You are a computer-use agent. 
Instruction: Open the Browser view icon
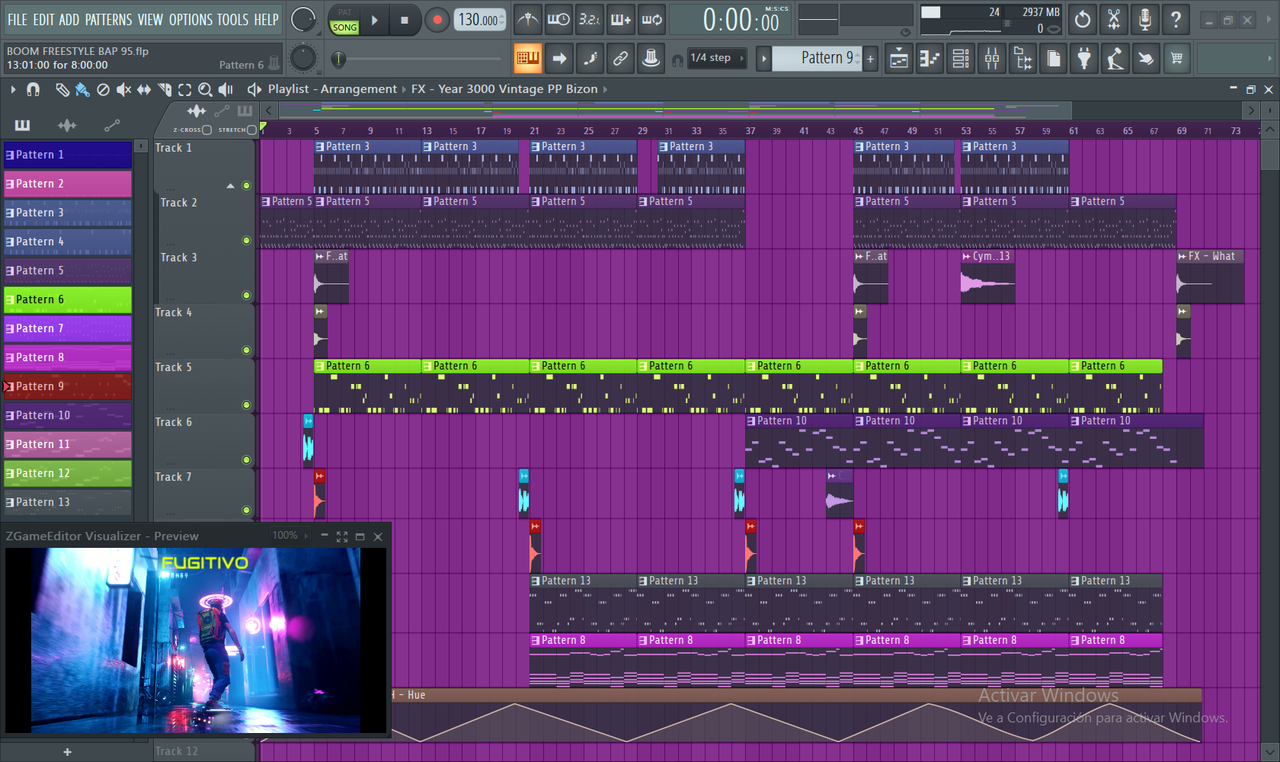(1023, 59)
